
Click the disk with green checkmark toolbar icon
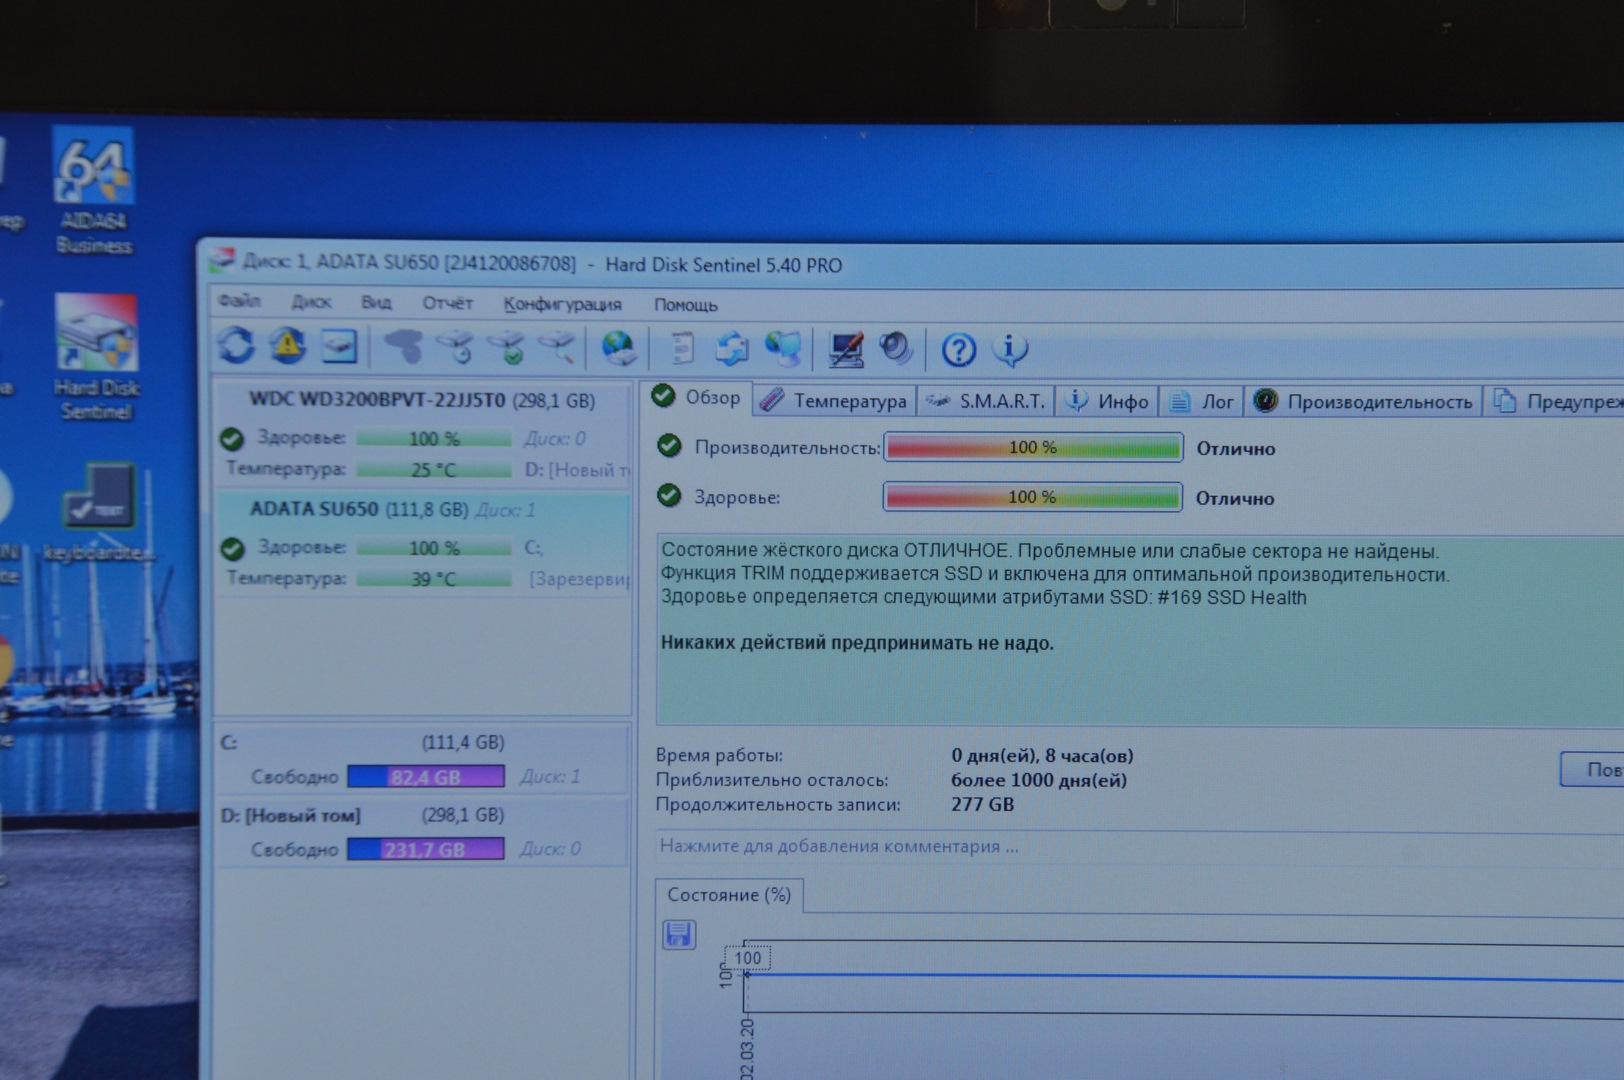507,347
